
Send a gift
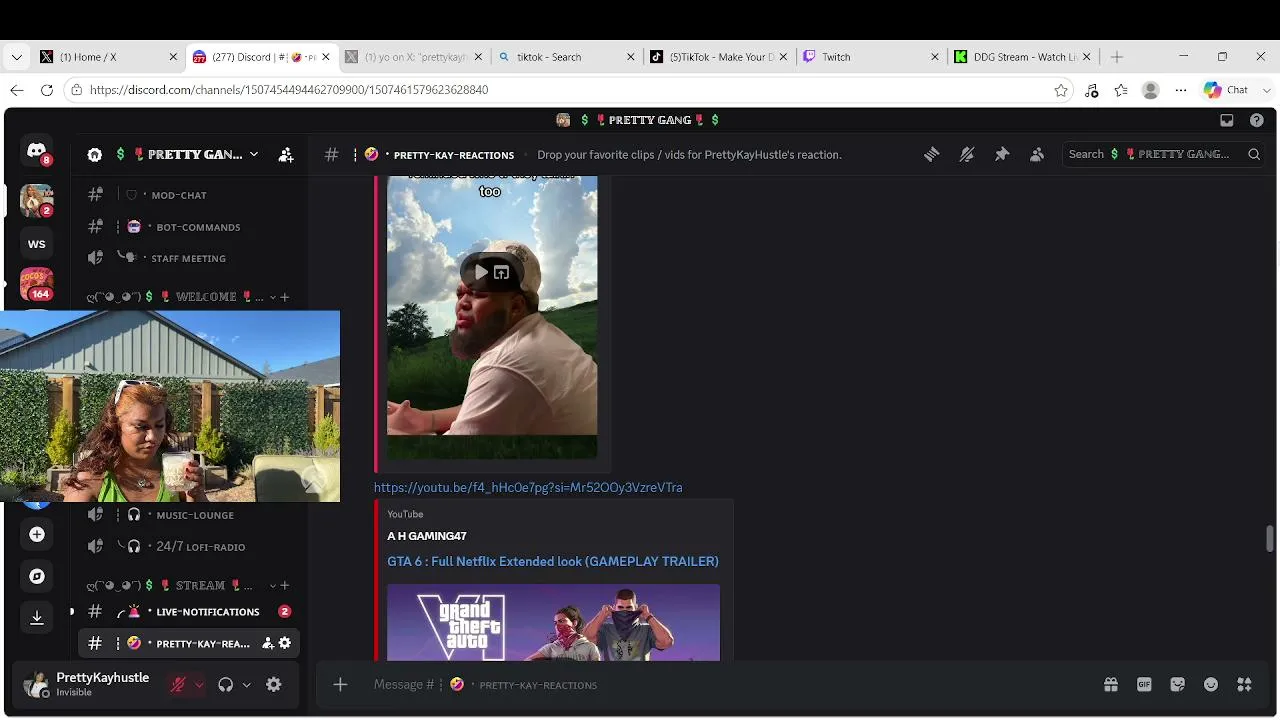(1111, 684)
